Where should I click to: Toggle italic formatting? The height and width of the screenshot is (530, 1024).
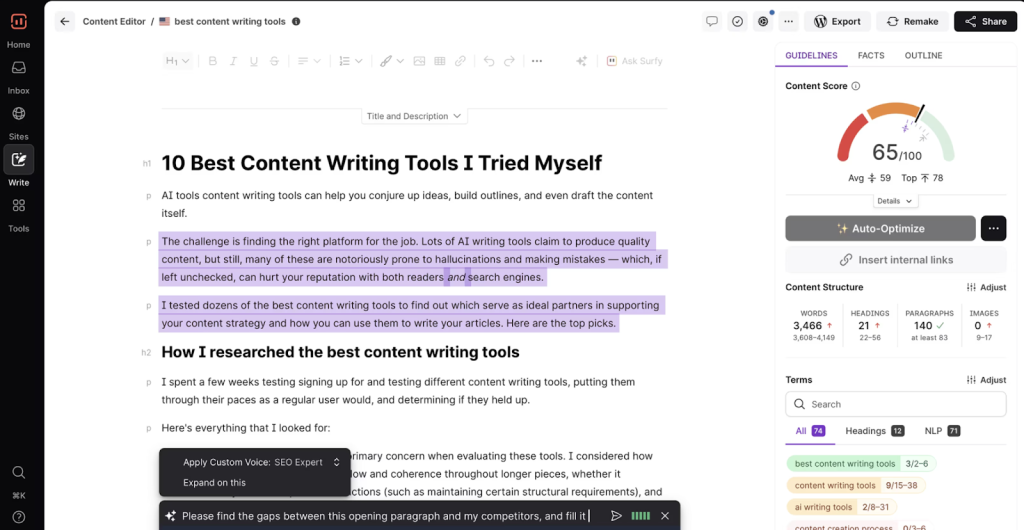(x=233, y=61)
